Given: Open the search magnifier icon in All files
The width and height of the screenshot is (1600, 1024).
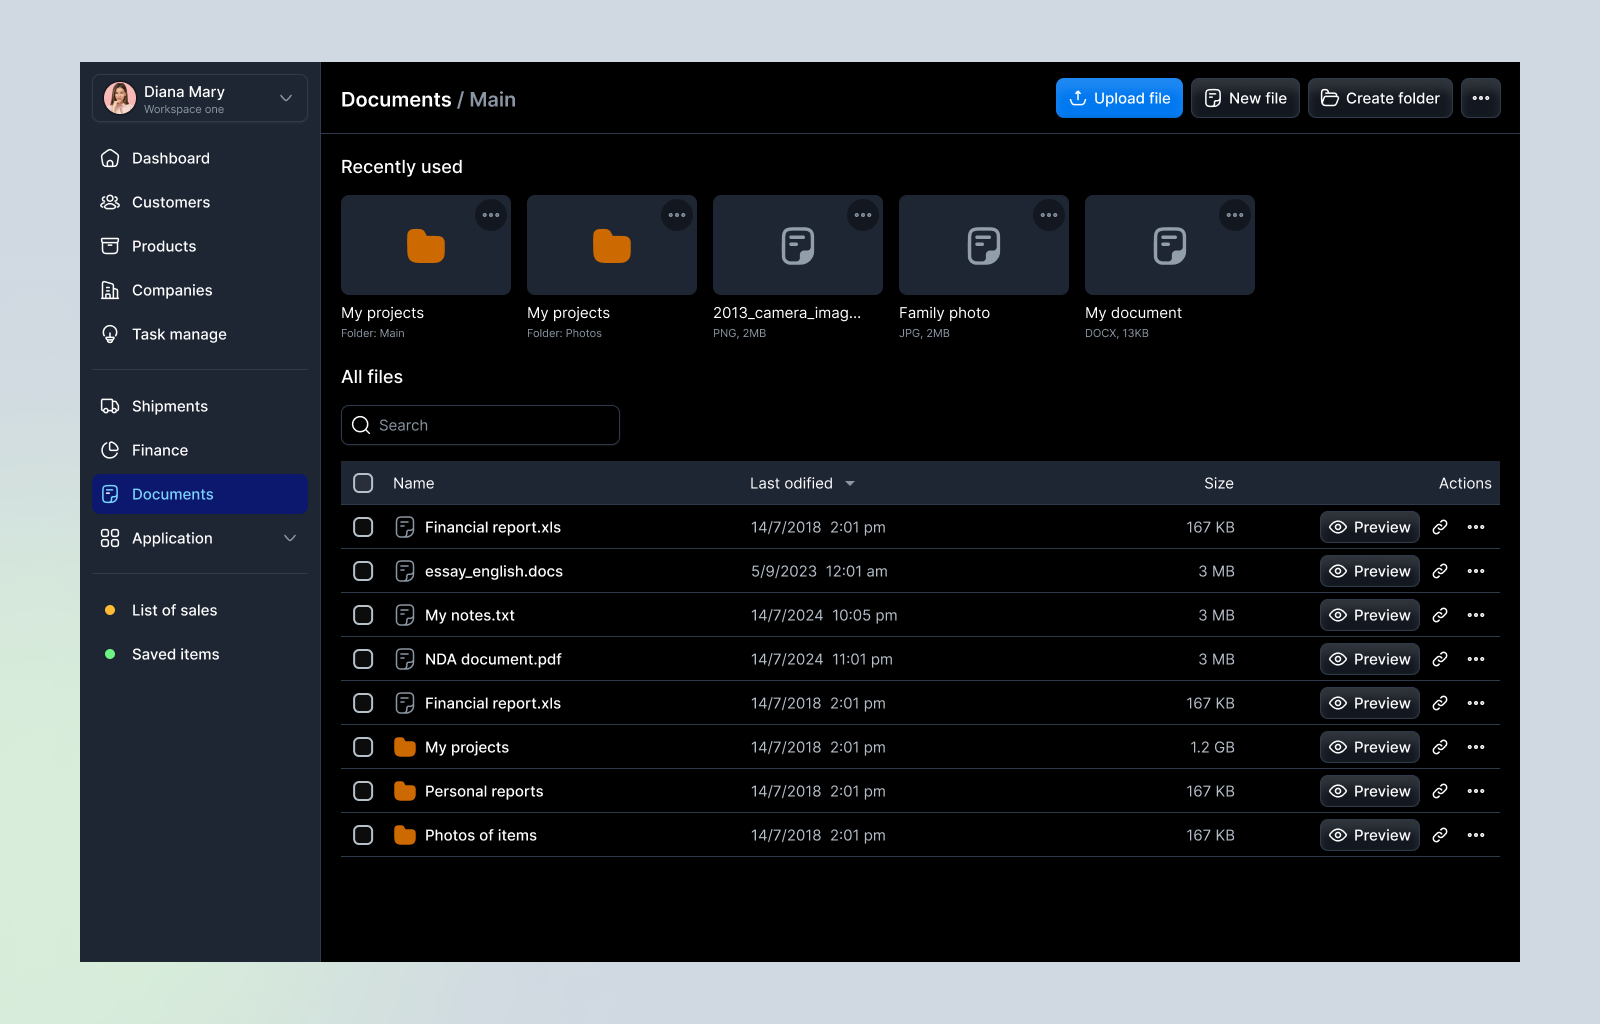Looking at the screenshot, I should [x=361, y=425].
